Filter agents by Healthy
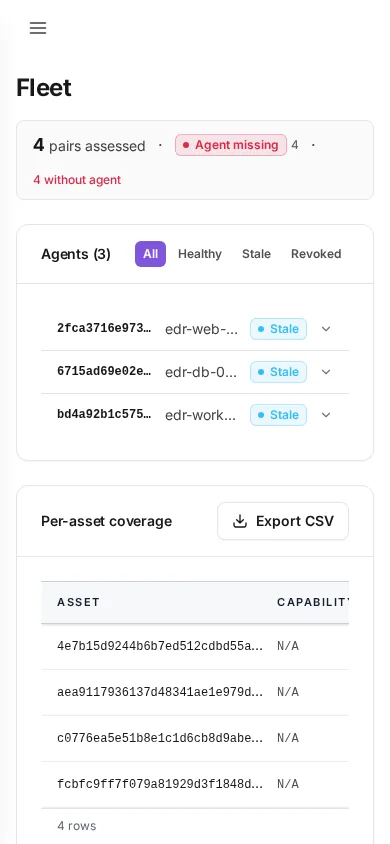The width and height of the screenshot is (390, 844). tap(200, 254)
